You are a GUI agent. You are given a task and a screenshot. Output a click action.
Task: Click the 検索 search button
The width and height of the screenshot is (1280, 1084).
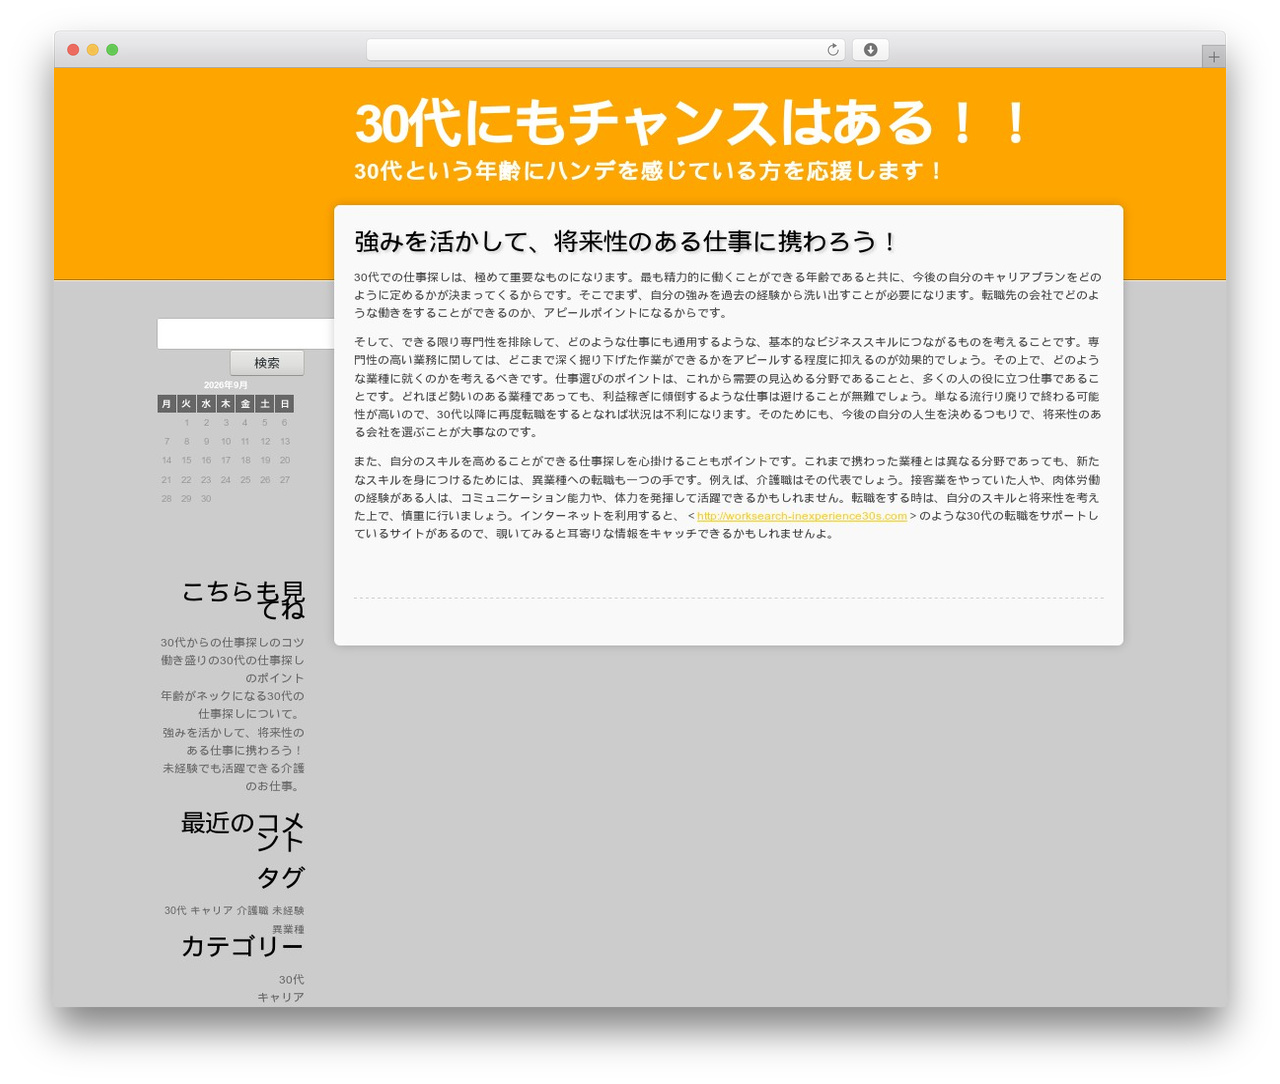(267, 363)
